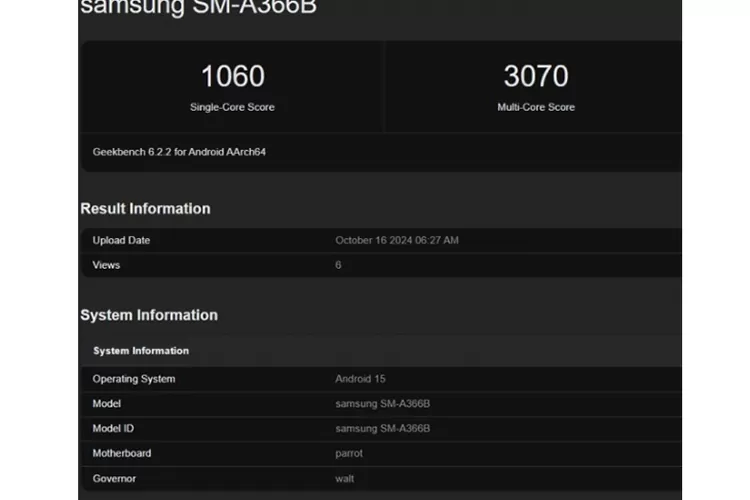Select the 3070 multi-core score value
The height and width of the screenshot is (500, 750).
(536, 76)
